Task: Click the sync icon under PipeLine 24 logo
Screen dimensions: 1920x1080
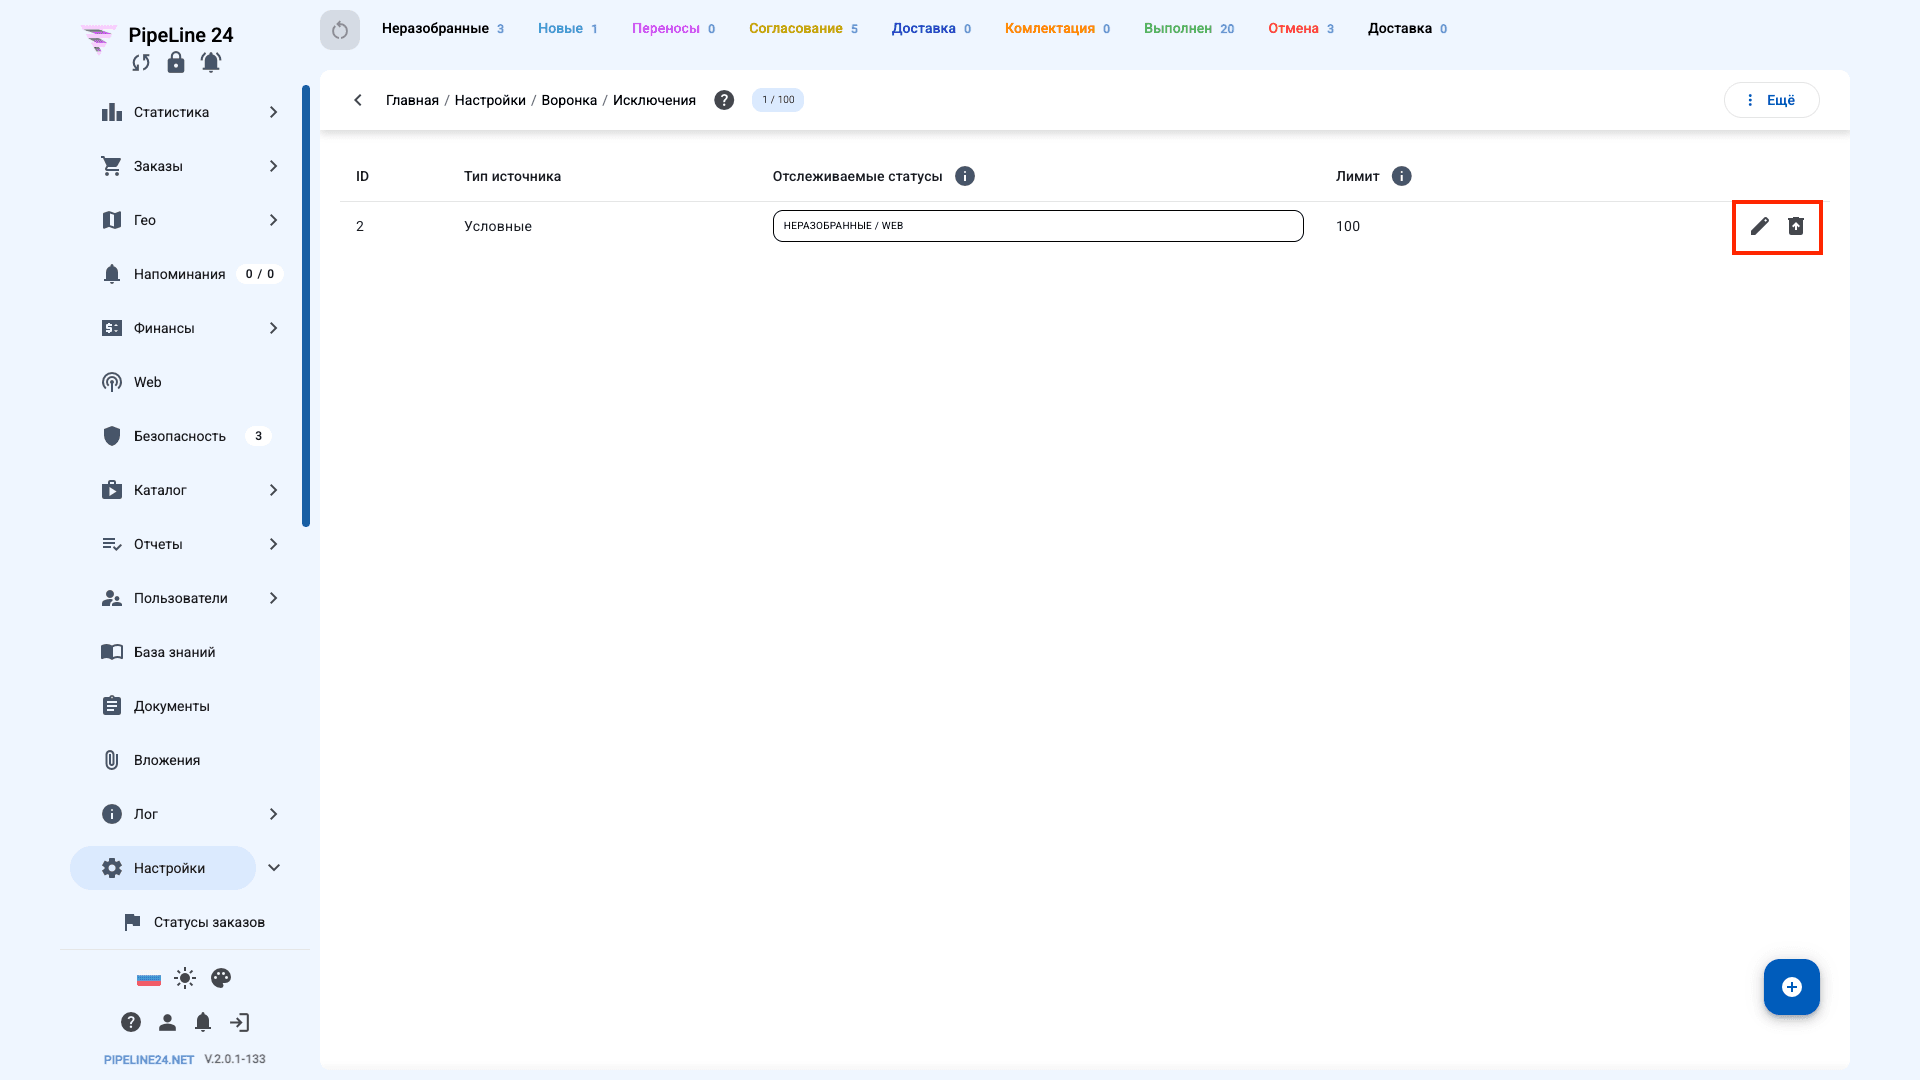Action: pyautogui.click(x=141, y=63)
